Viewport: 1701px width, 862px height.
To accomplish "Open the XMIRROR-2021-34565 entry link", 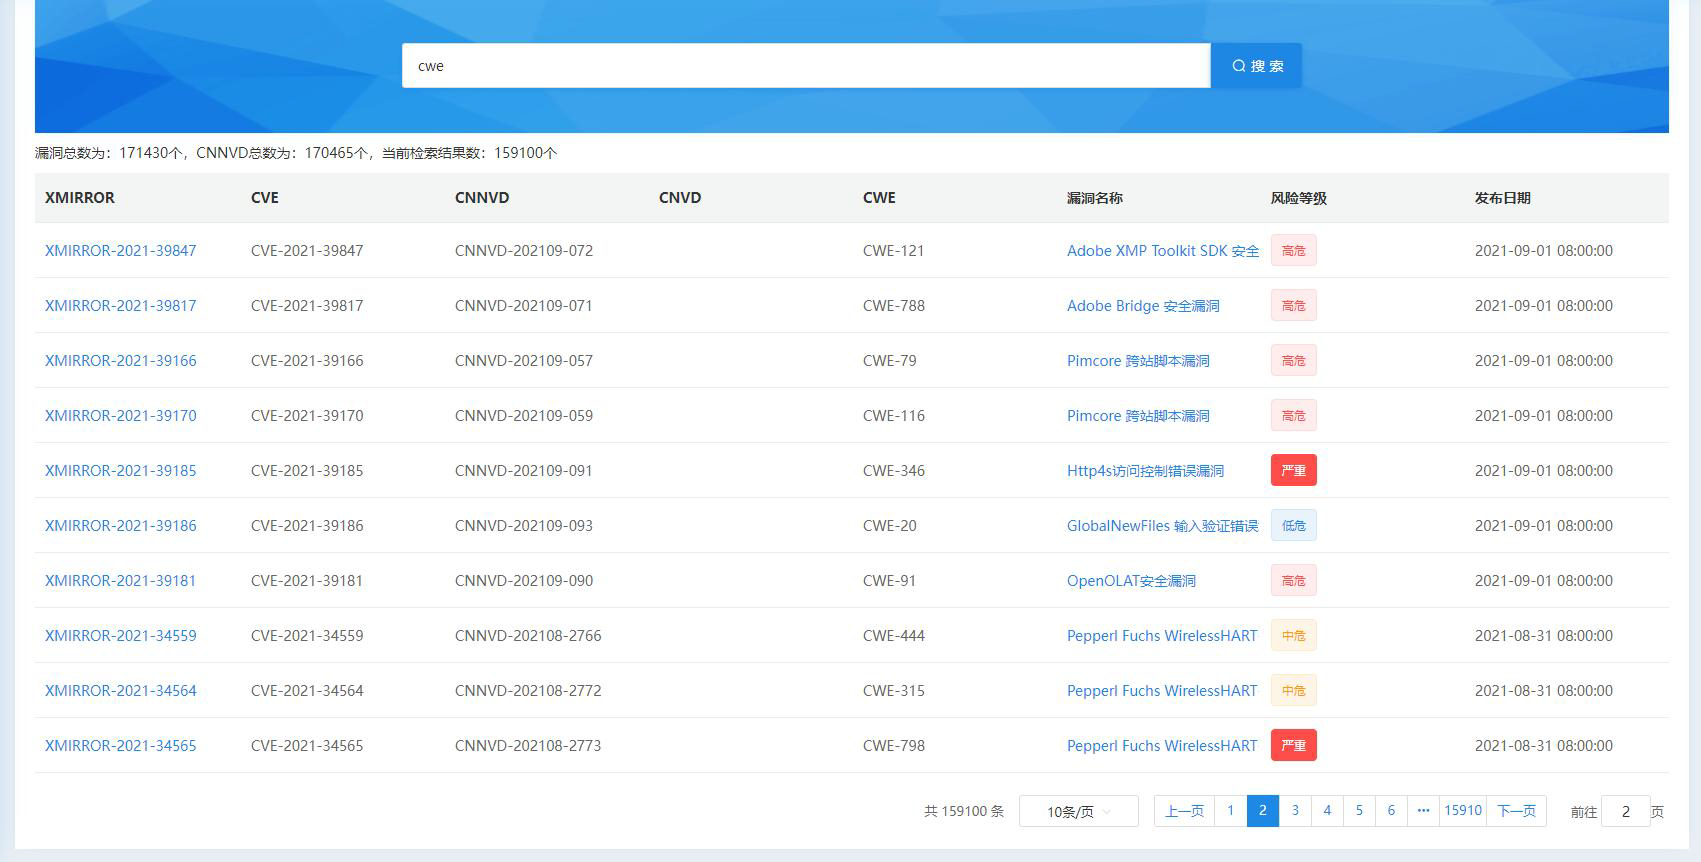I will click(121, 746).
